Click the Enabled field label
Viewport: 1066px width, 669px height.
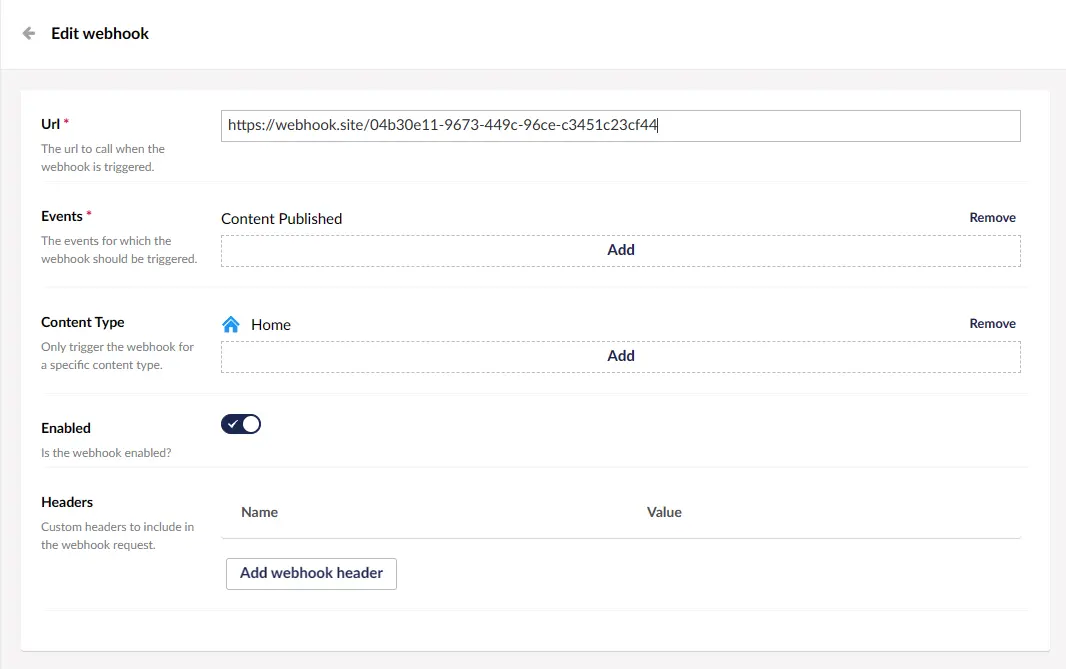(66, 428)
